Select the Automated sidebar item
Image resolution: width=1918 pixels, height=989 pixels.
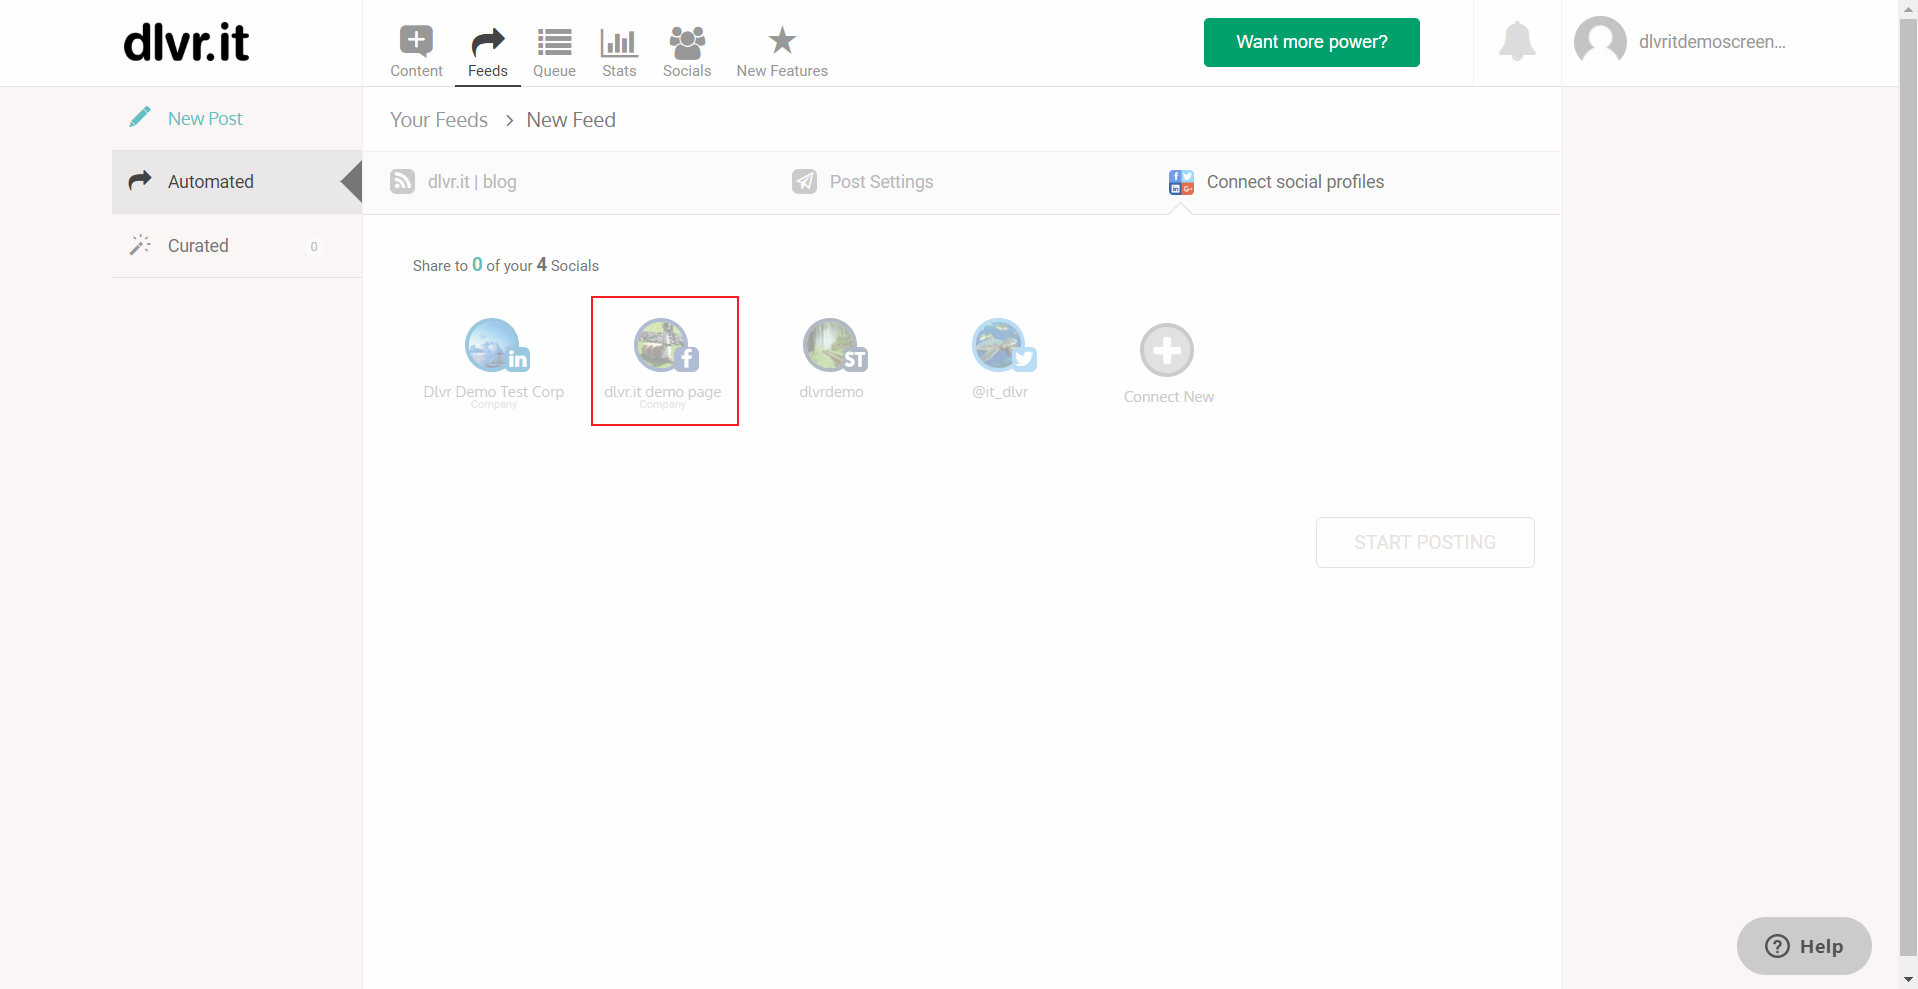(237, 182)
